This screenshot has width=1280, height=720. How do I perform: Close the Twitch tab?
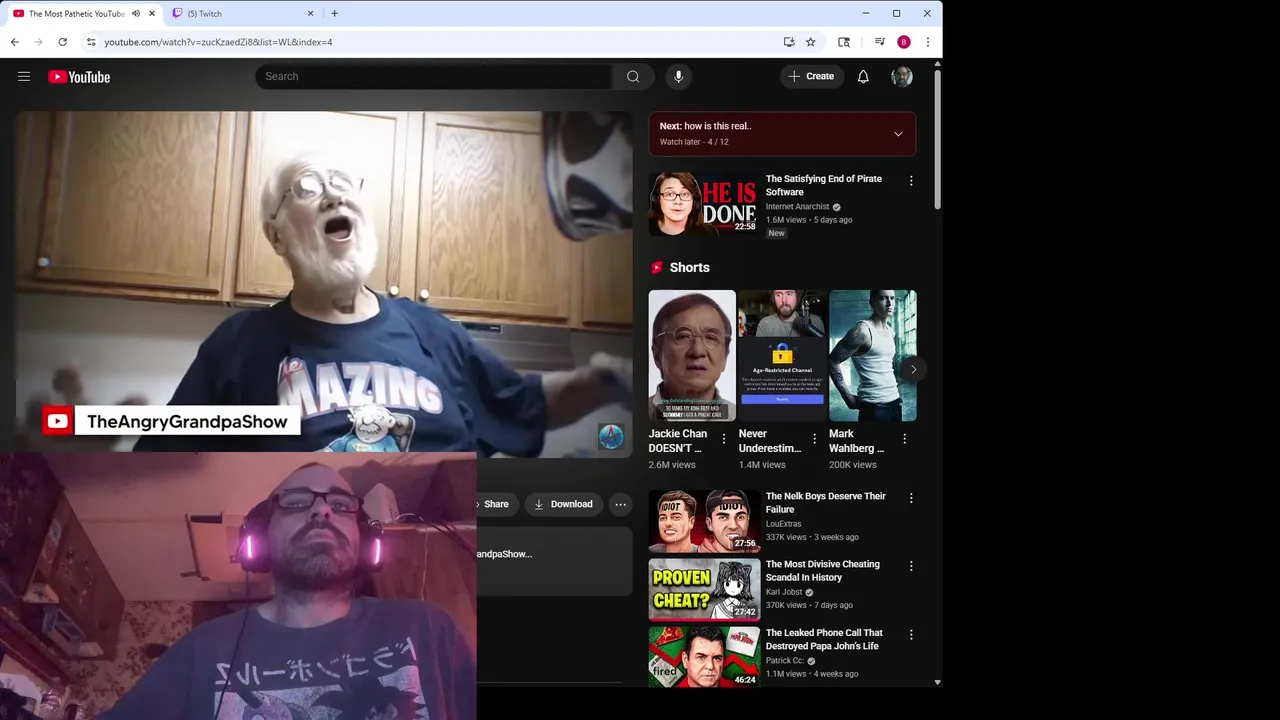[x=310, y=14]
